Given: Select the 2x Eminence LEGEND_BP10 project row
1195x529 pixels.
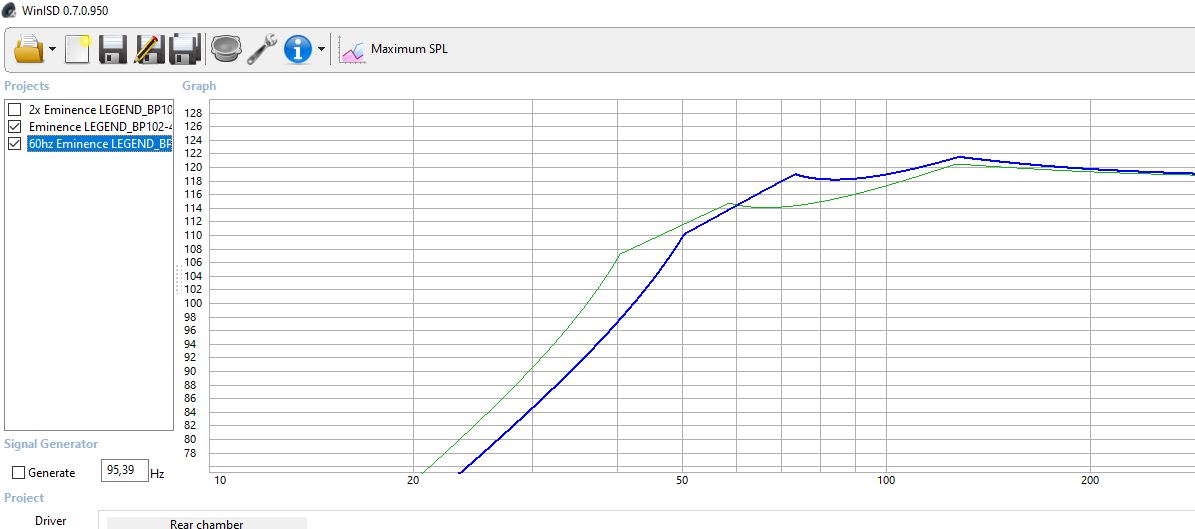Looking at the screenshot, I should tap(100, 109).
